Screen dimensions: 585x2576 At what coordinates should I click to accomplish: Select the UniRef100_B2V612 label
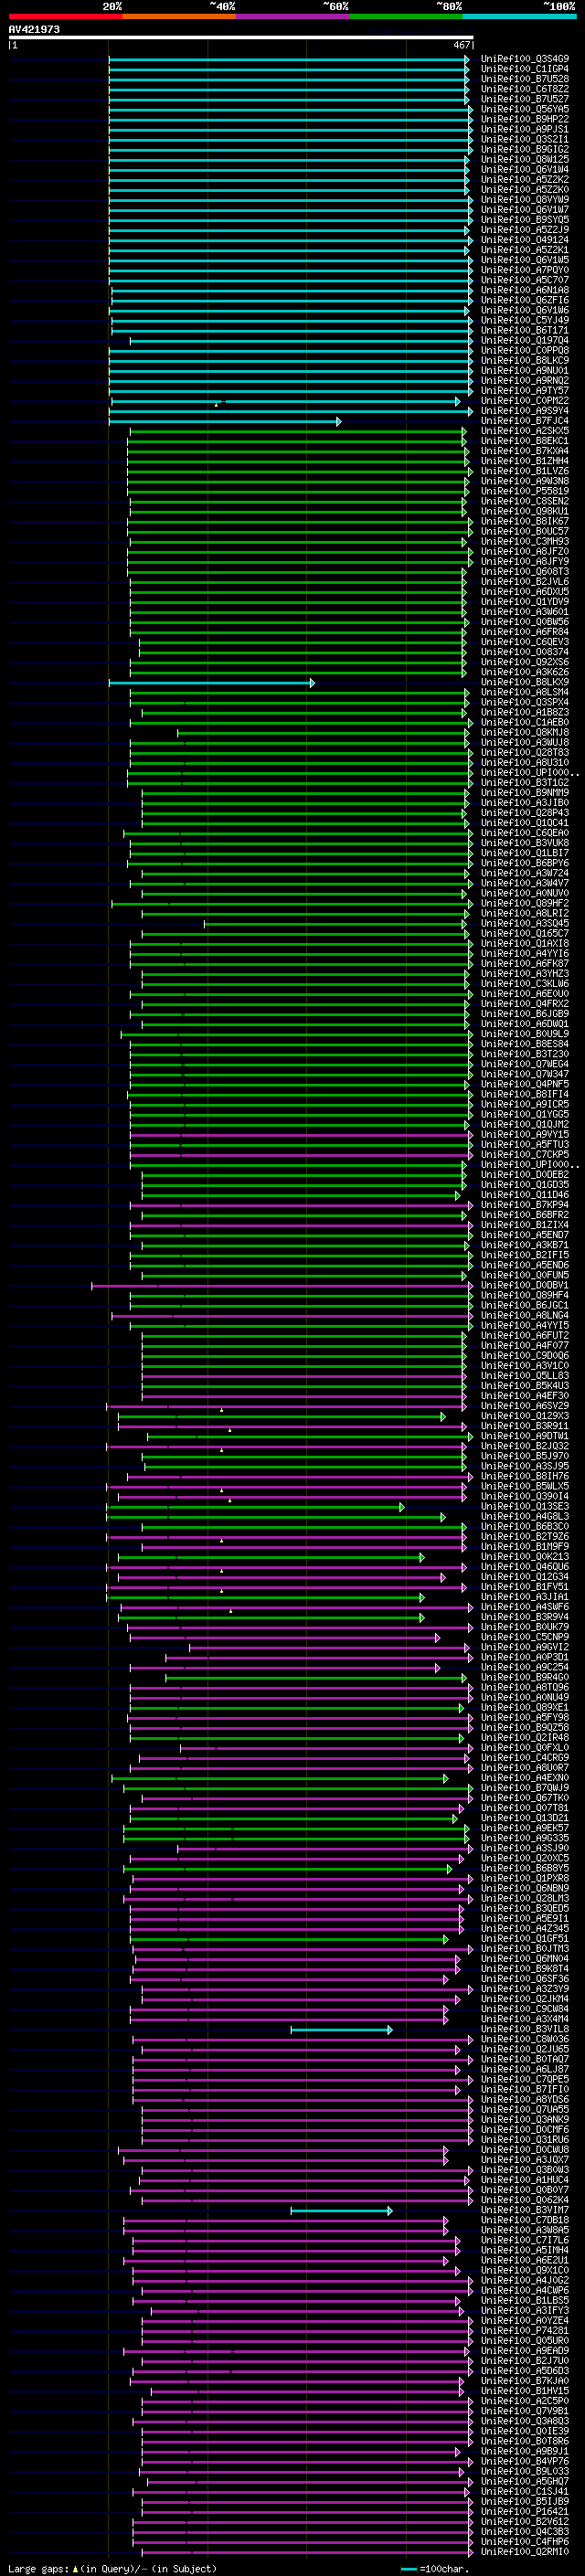point(525,2522)
